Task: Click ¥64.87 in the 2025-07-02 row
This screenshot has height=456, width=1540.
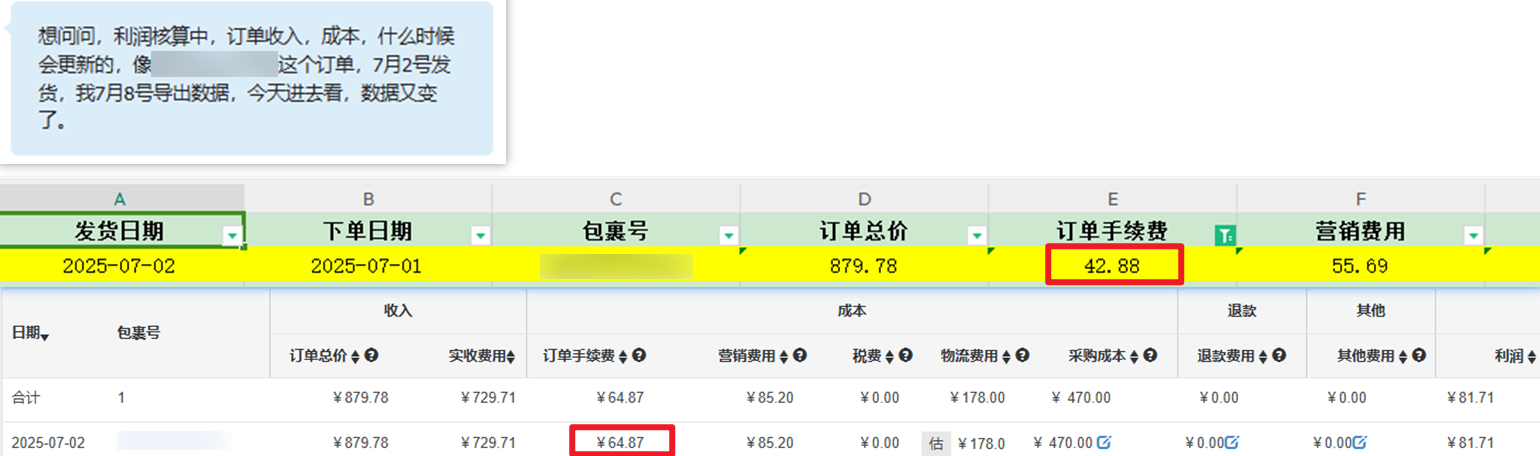Action: point(620,441)
